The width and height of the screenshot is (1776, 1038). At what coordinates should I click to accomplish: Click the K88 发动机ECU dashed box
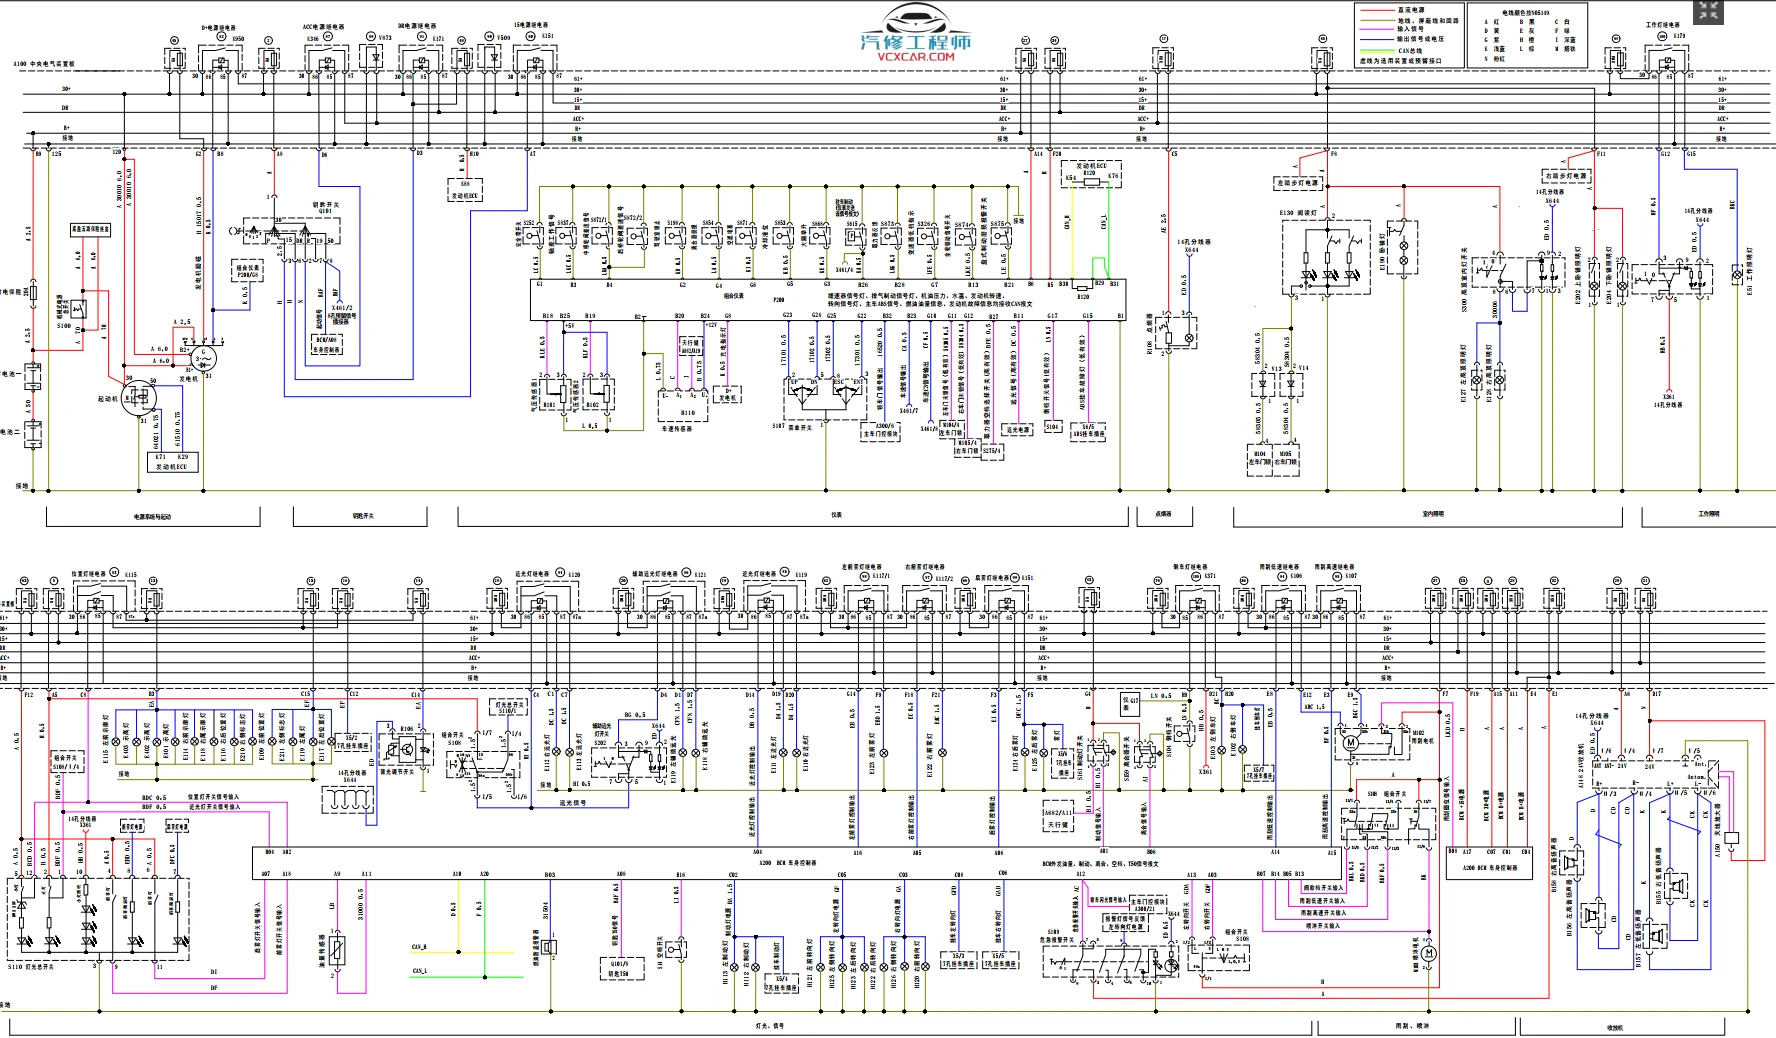(465, 189)
